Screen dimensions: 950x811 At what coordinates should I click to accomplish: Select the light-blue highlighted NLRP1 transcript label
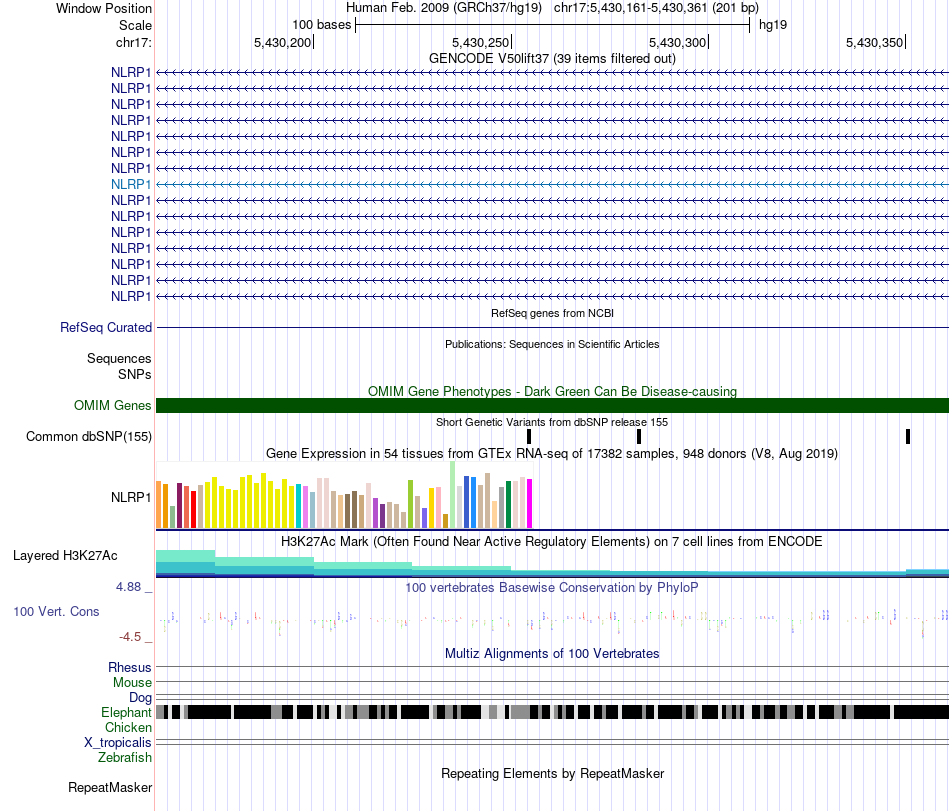tap(131, 184)
